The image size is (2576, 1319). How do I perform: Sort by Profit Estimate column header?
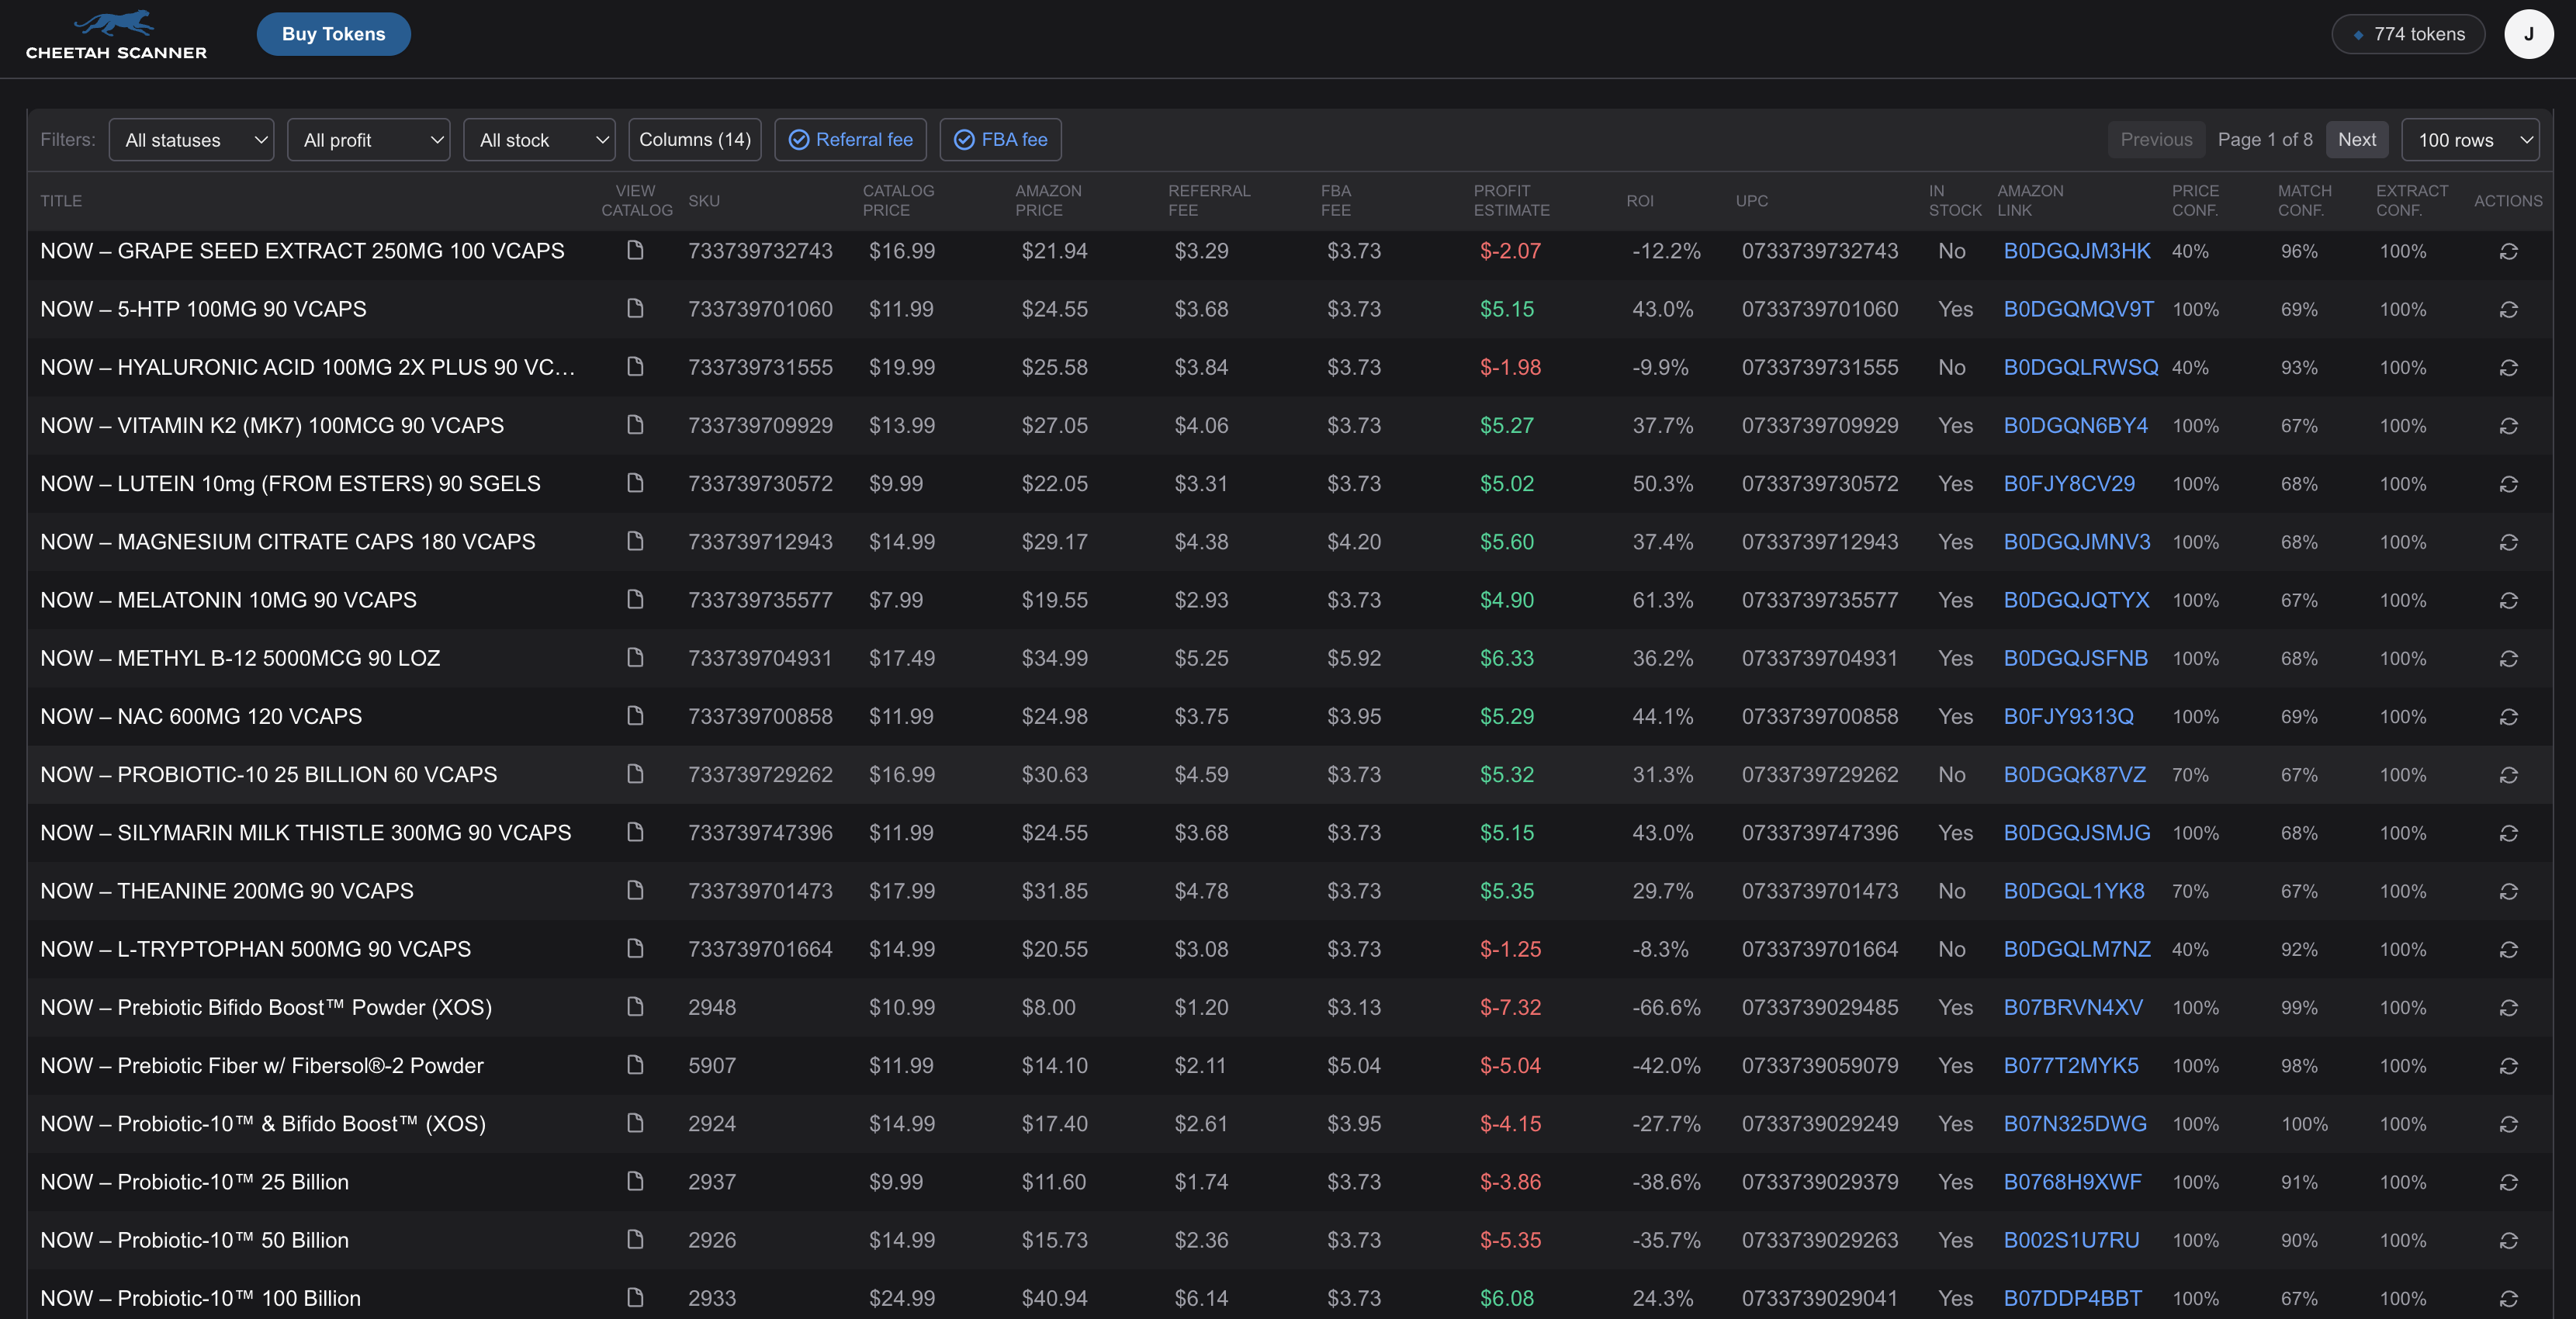pos(1511,200)
